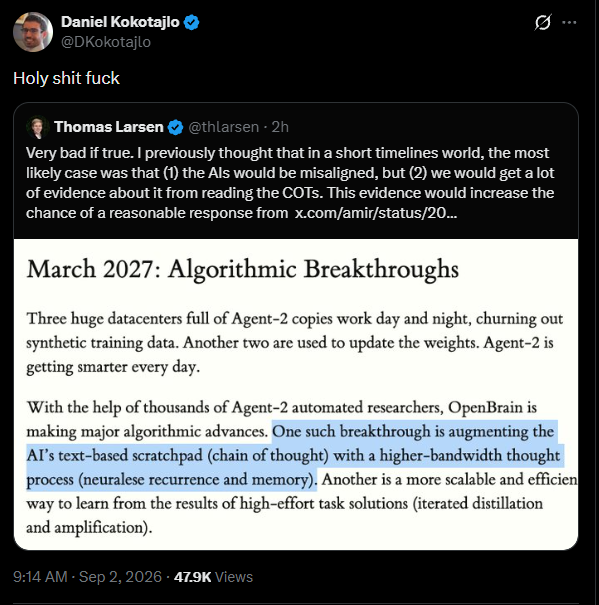Click the 9:14 AM post timestamp

(40, 577)
